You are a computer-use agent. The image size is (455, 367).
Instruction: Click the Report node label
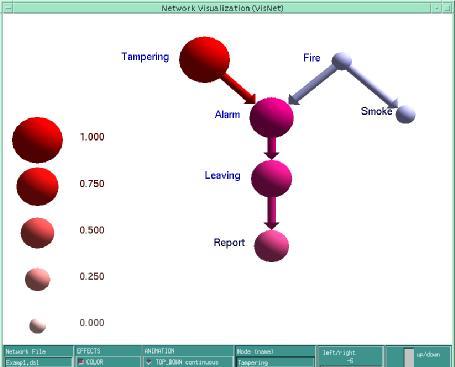[x=229, y=242]
